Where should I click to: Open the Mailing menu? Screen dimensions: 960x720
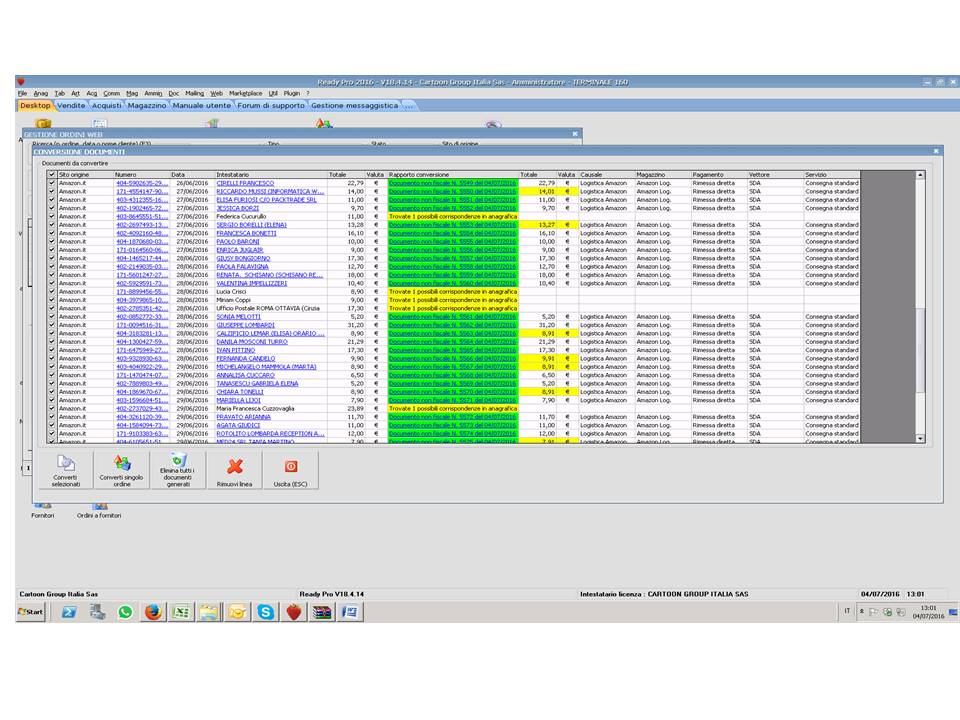click(x=195, y=93)
